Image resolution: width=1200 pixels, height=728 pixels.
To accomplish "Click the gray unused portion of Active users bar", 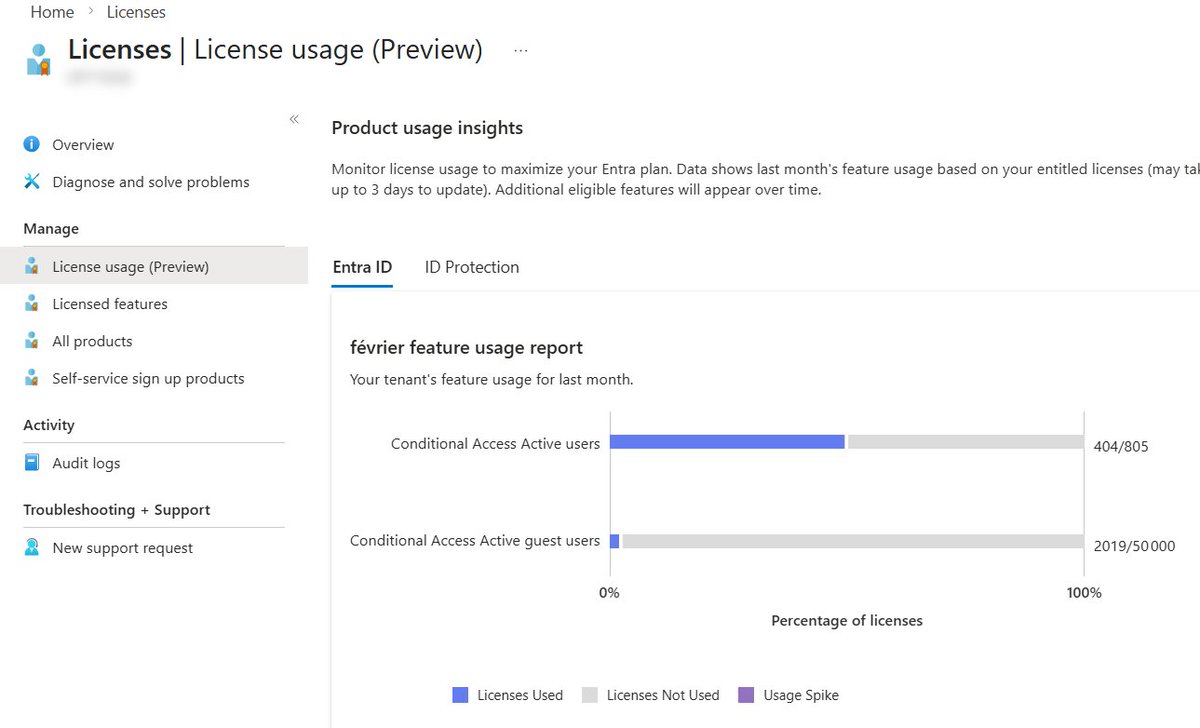I will [966, 442].
